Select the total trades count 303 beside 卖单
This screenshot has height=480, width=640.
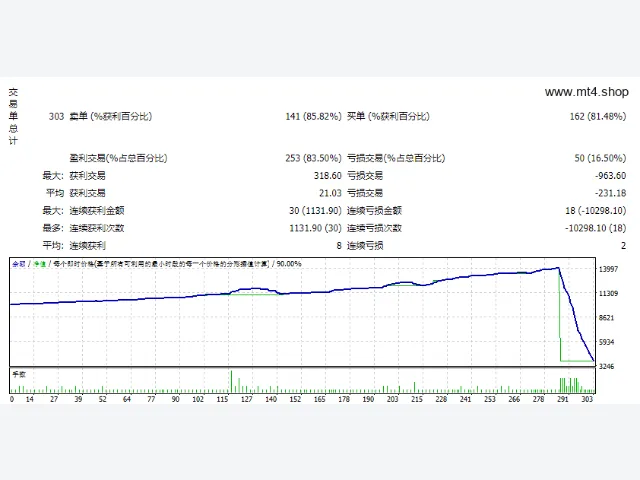tap(56, 116)
